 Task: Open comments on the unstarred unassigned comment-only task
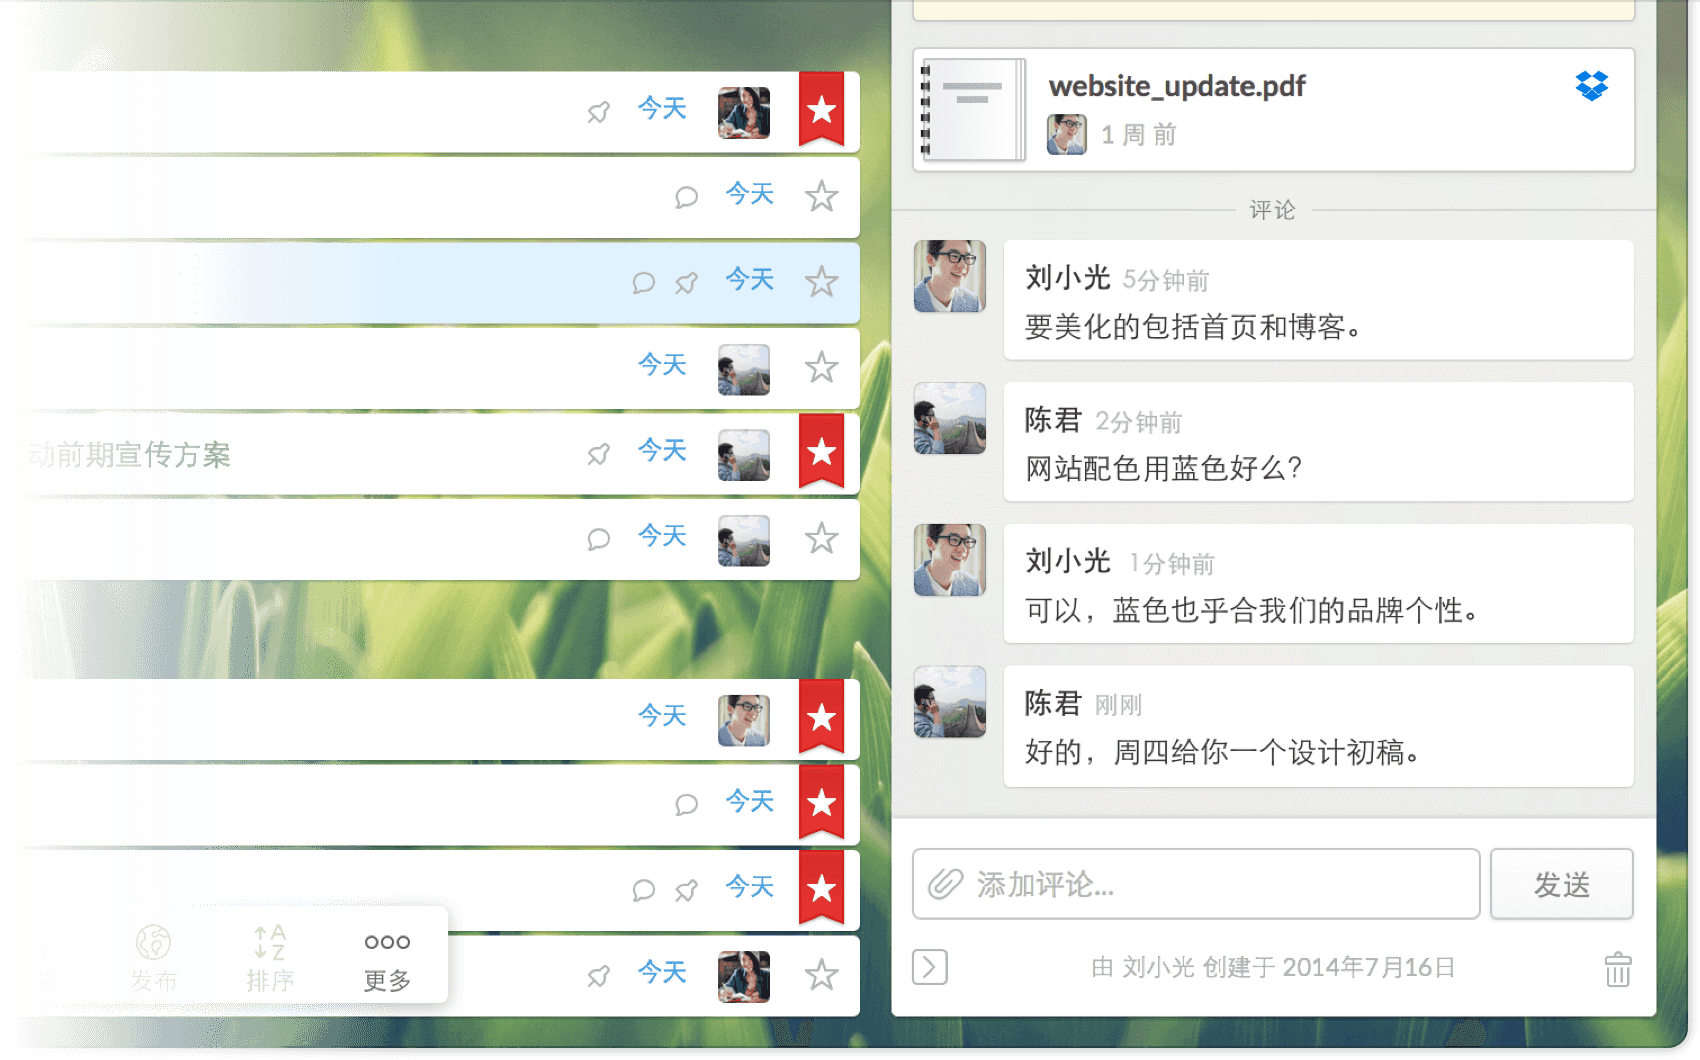click(x=686, y=197)
